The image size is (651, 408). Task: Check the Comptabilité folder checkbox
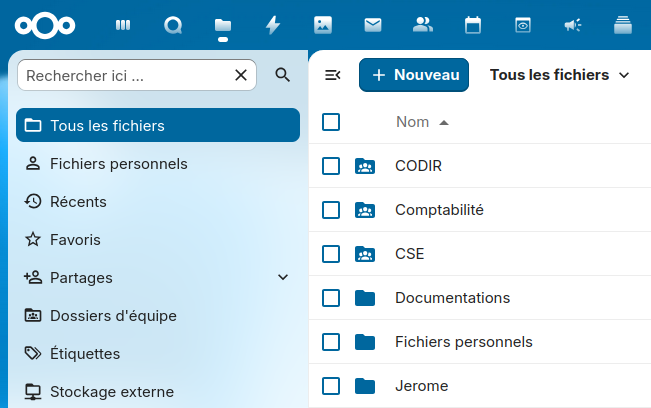(331, 210)
